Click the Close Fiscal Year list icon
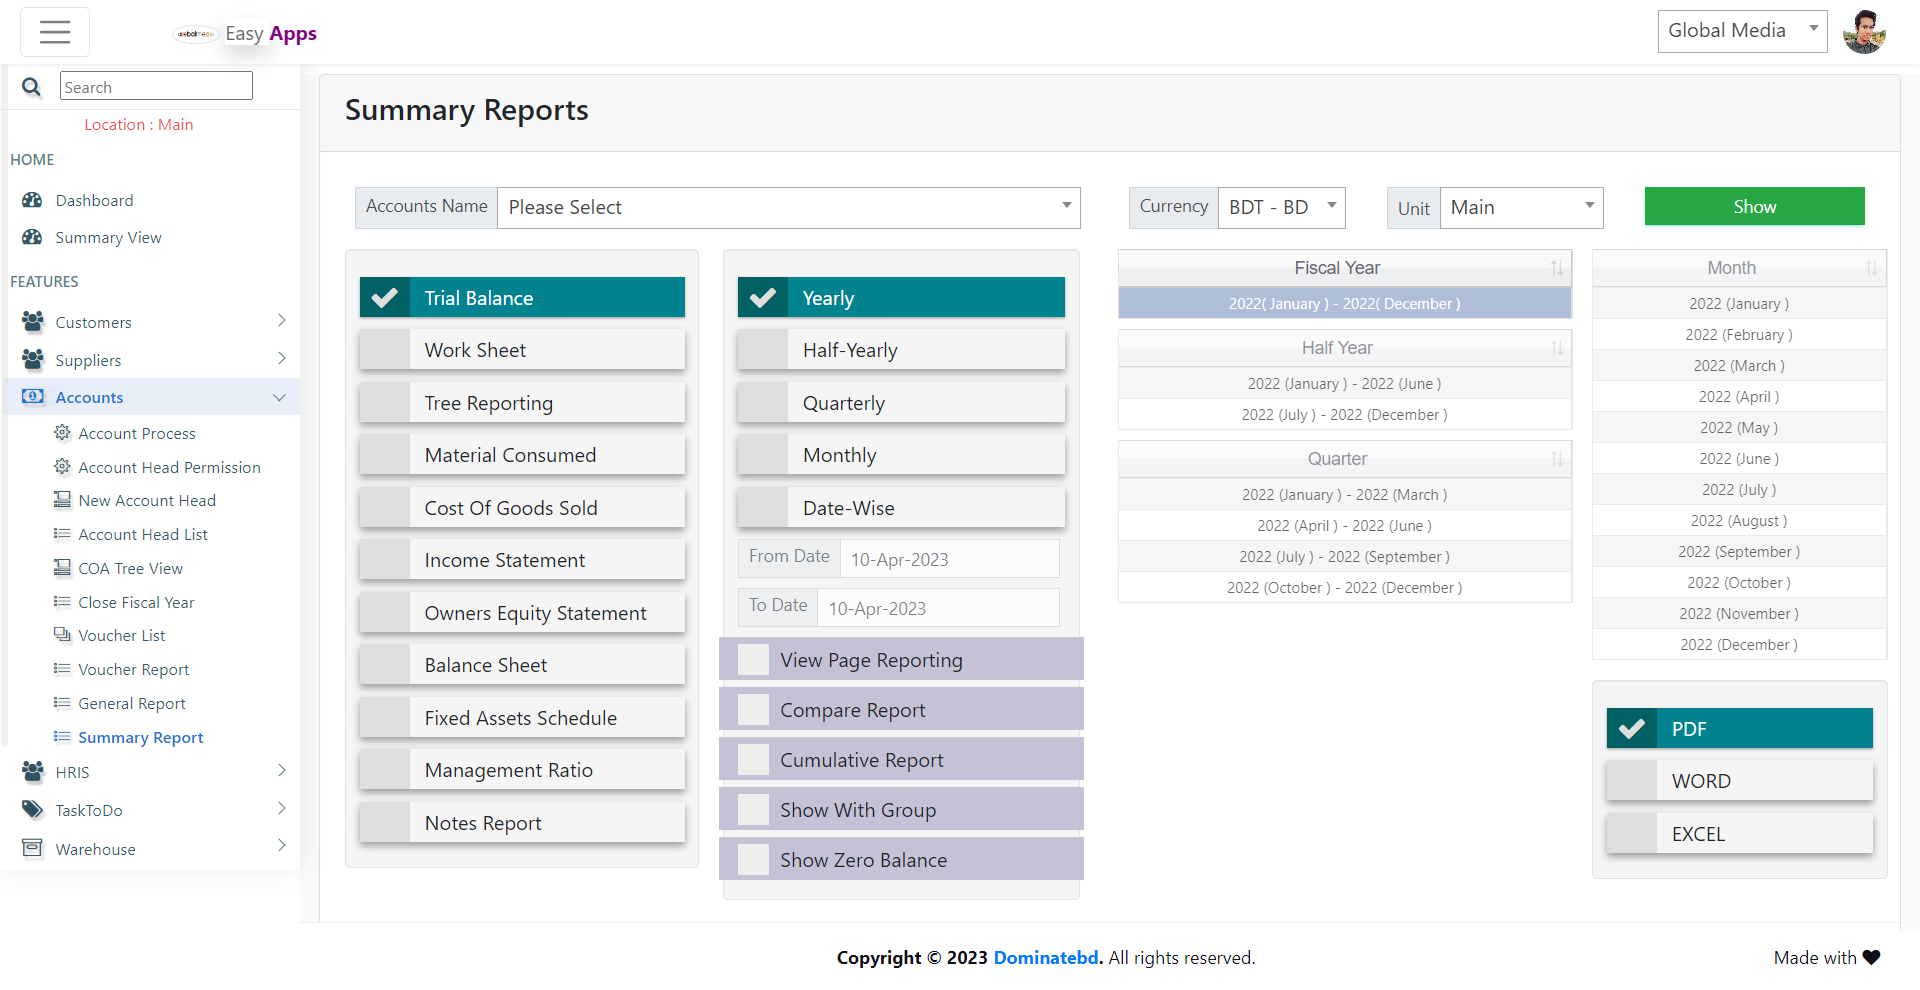Image resolution: width=1920 pixels, height=990 pixels. coord(62,602)
